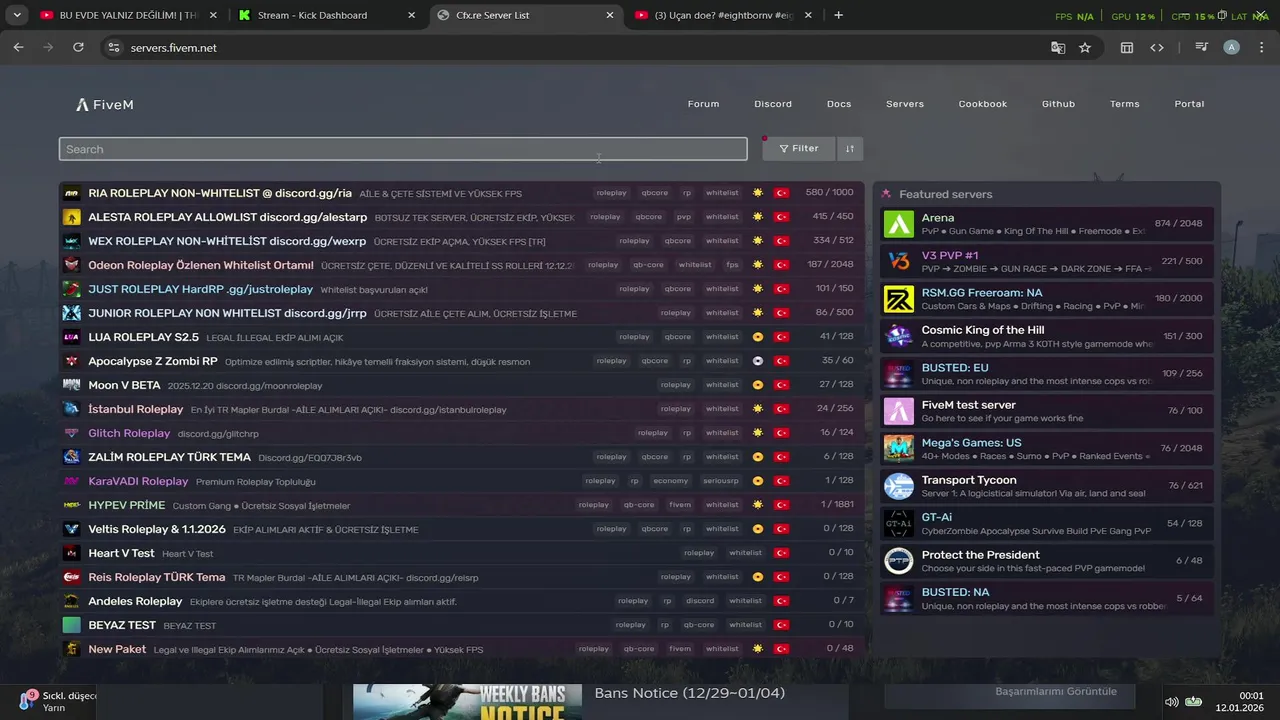Open Mega's Games: US featured server

(1047, 449)
